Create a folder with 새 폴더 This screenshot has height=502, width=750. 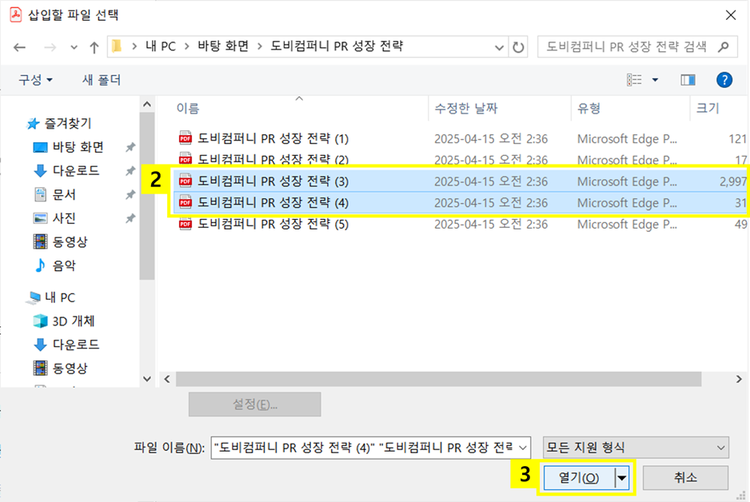[x=101, y=79]
